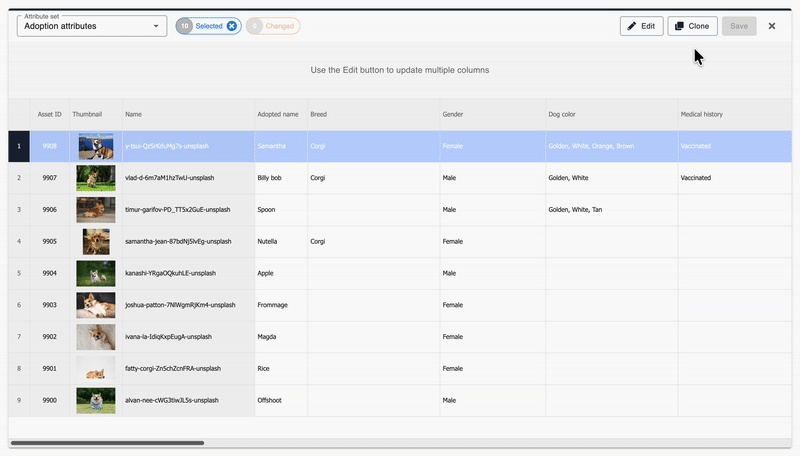Click the Dog color column header
Screen dimensions: 800x456
click(610, 114)
